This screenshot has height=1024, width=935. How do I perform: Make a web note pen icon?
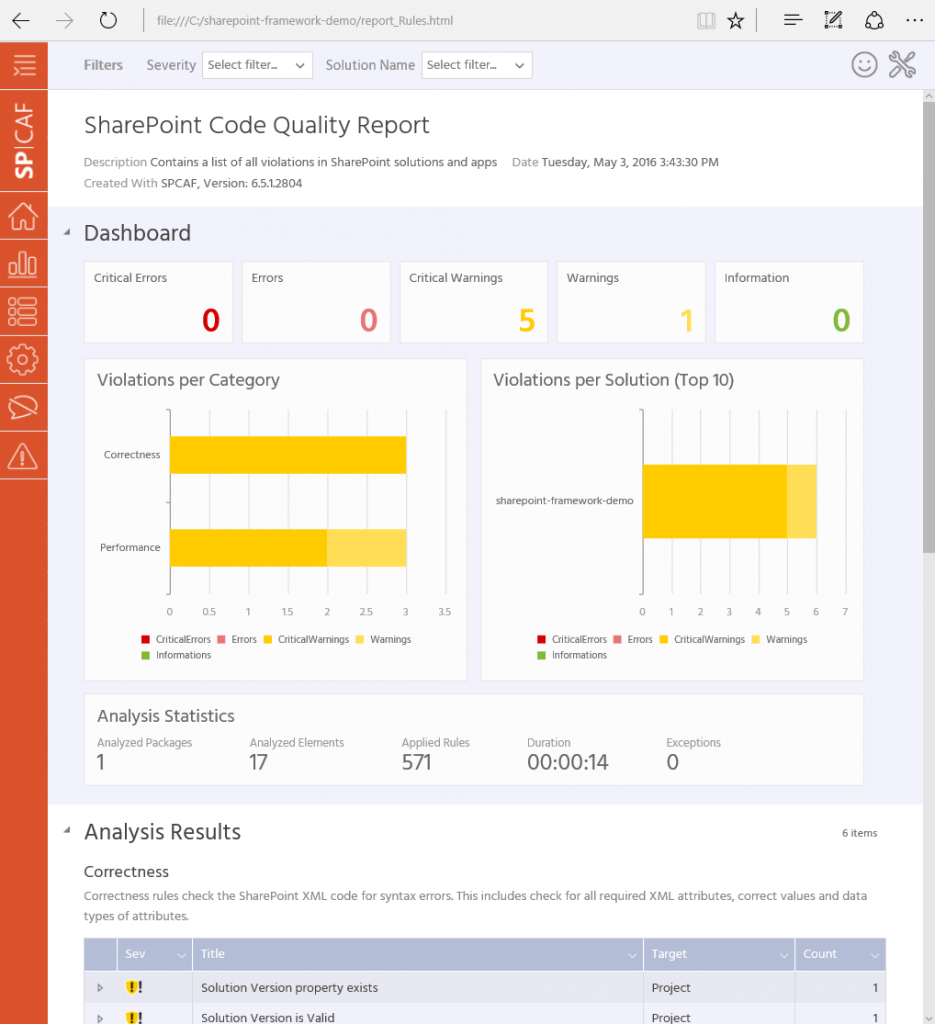pos(833,20)
